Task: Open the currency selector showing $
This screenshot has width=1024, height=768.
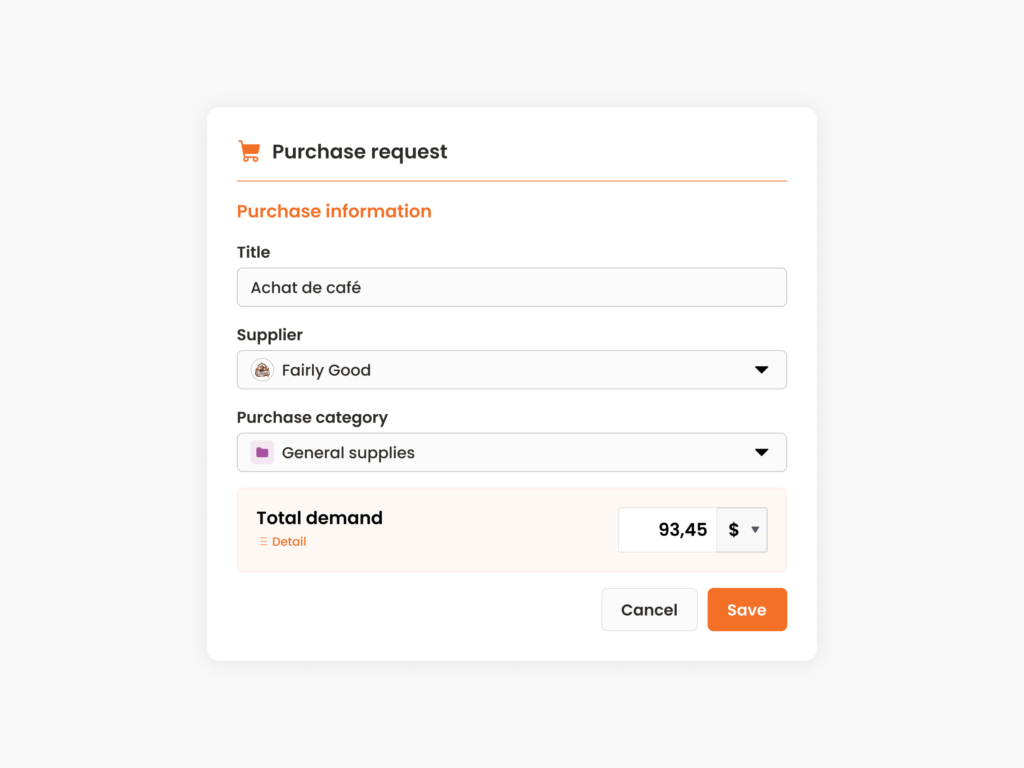Action: click(x=742, y=529)
